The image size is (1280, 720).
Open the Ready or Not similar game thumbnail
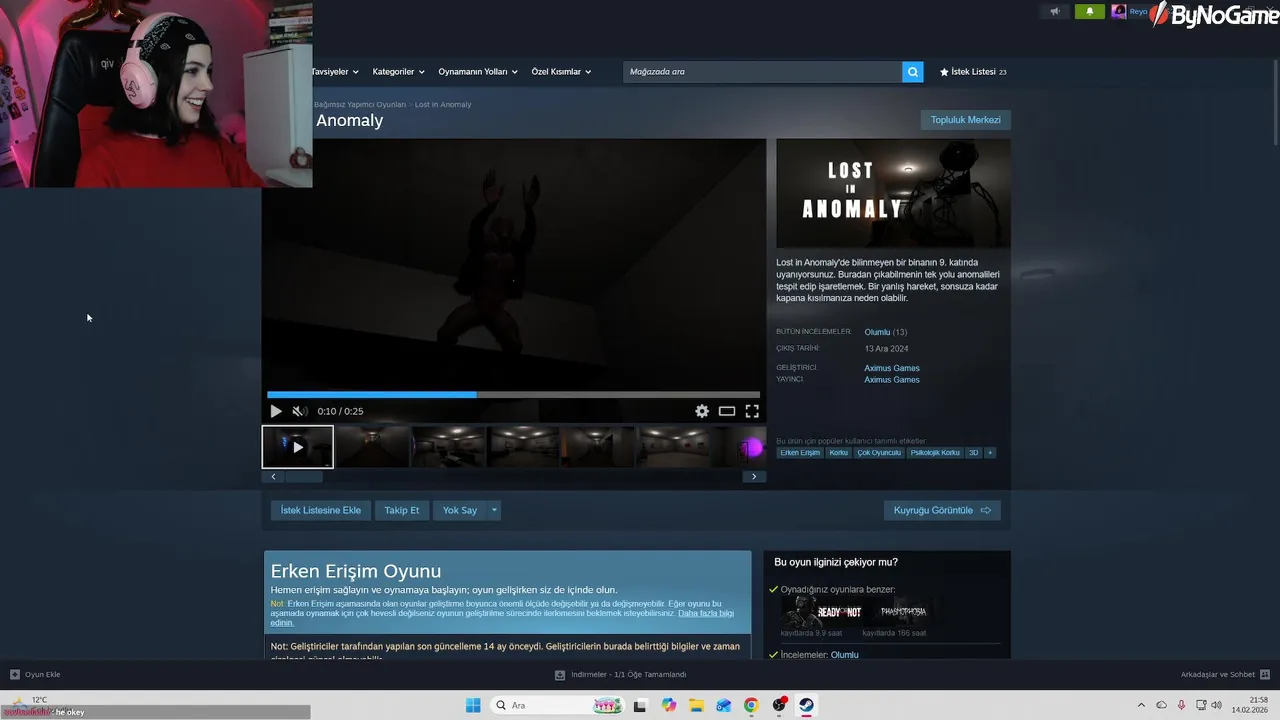[823, 611]
